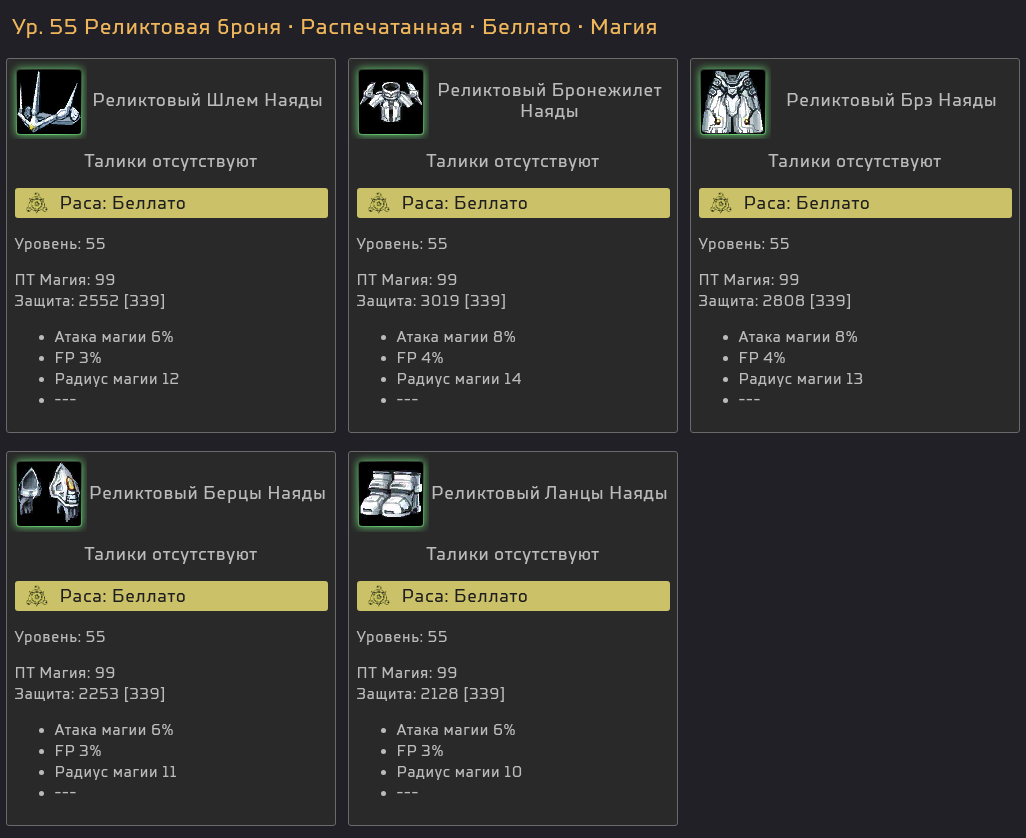Viewport: 1026px width, 838px height.
Task: Click 'FP 4%' in Бронежилет Наяды card
Action: click(420, 358)
